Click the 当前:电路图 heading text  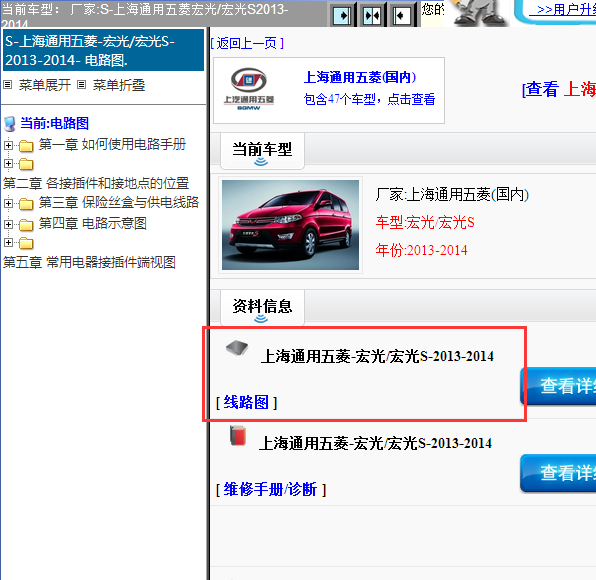point(54,124)
